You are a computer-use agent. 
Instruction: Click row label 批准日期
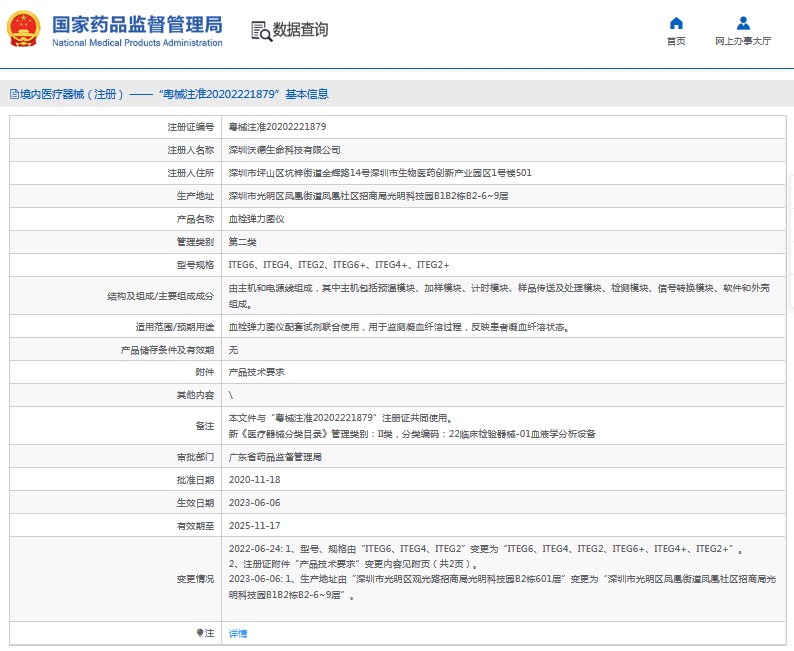(195, 479)
